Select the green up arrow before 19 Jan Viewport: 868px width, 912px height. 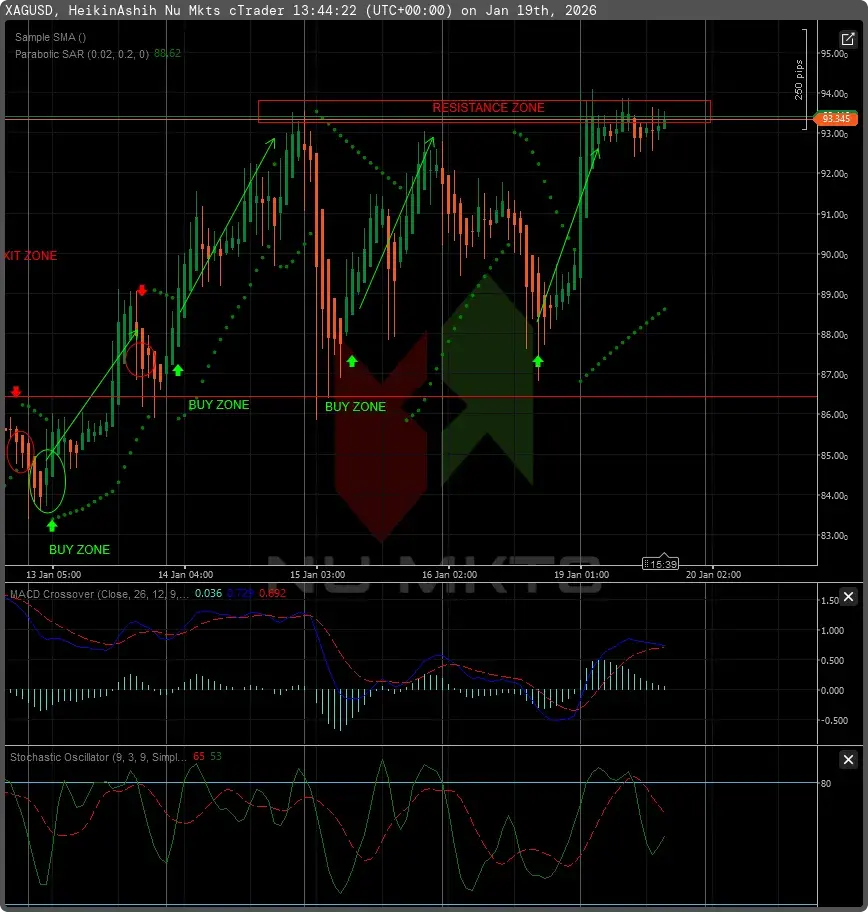(539, 360)
